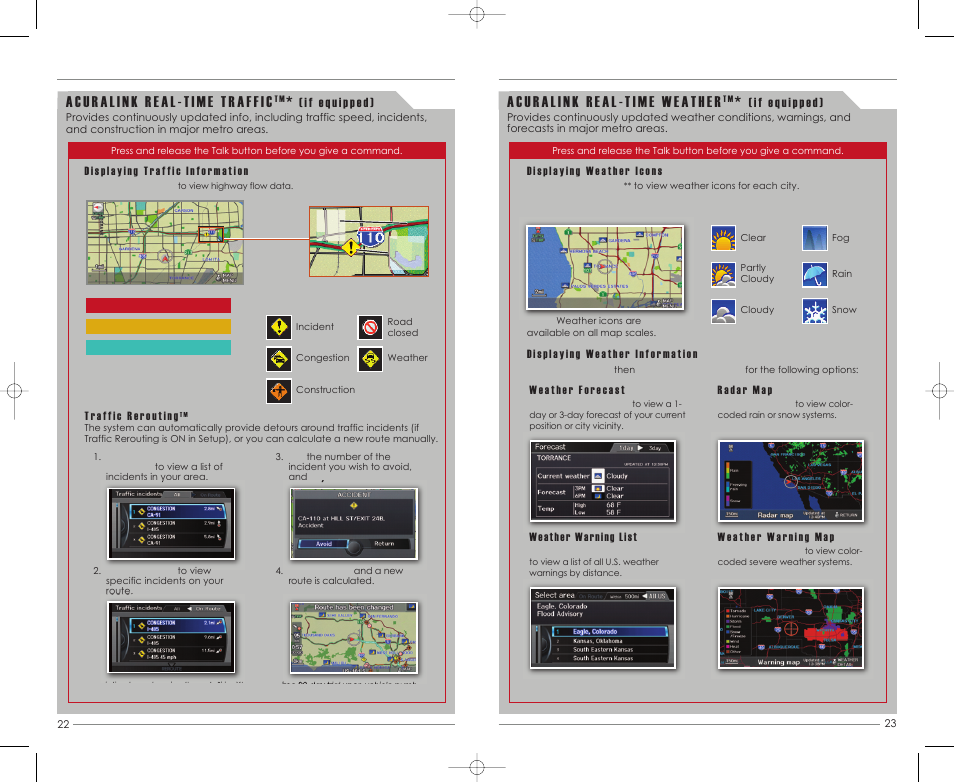Click the Avoid button in ACCIDENT dialog
The width and height of the screenshot is (954, 782).
click(323, 544)
